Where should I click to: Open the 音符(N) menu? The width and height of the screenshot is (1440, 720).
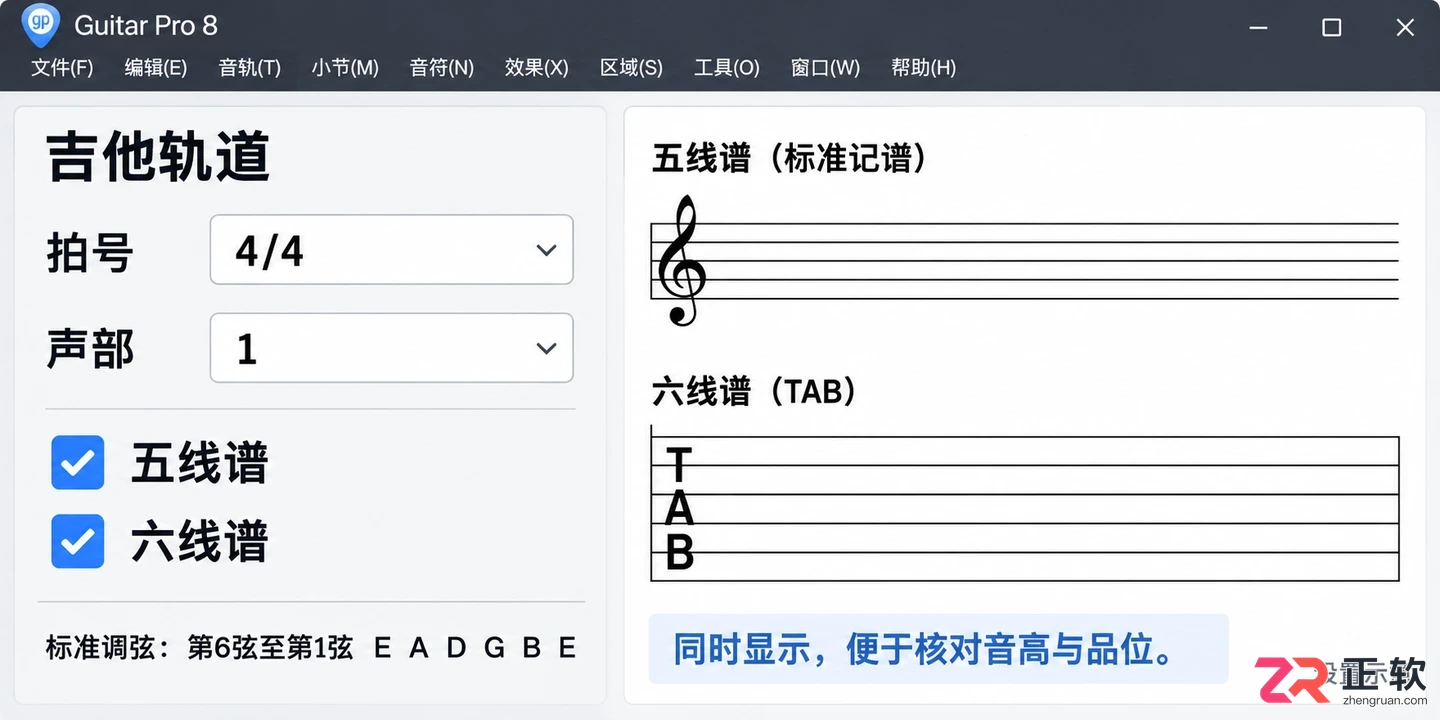pyautogui.click(x=442, y=68)
